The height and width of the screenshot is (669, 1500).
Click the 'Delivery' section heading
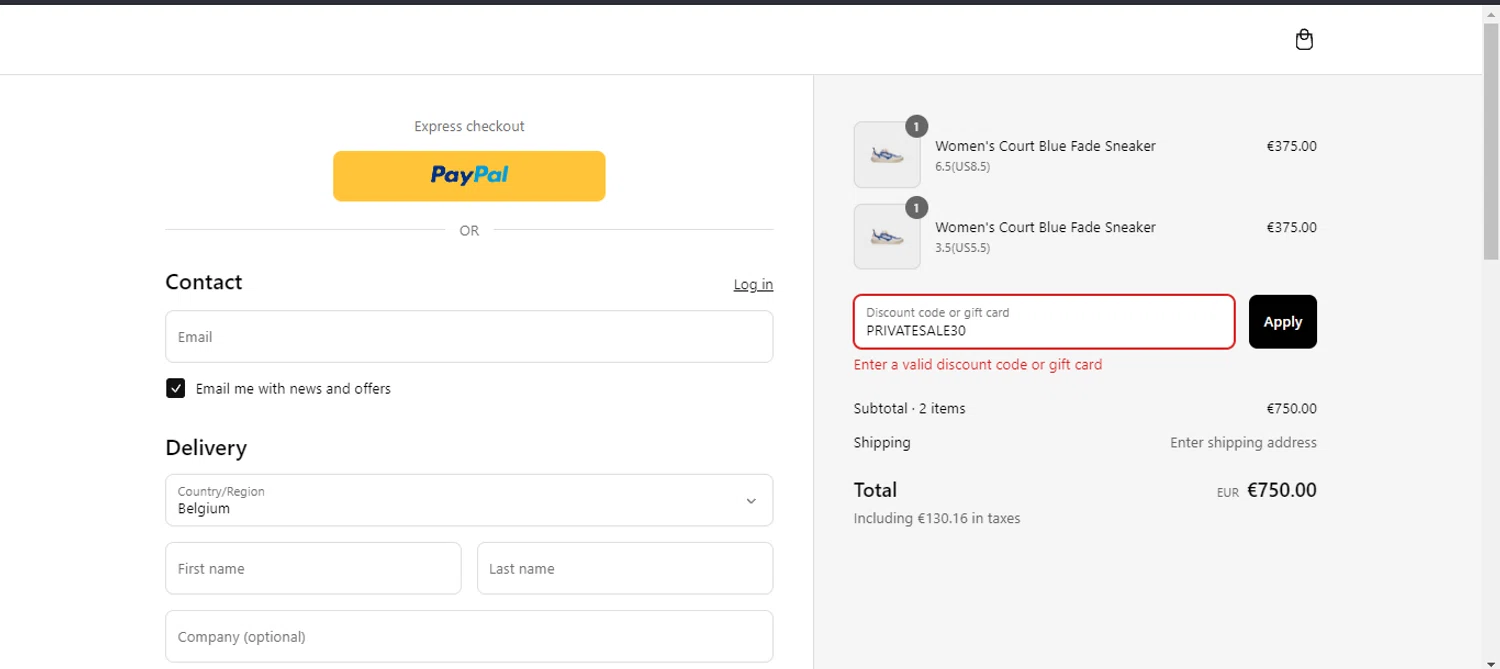pos(206,448)
